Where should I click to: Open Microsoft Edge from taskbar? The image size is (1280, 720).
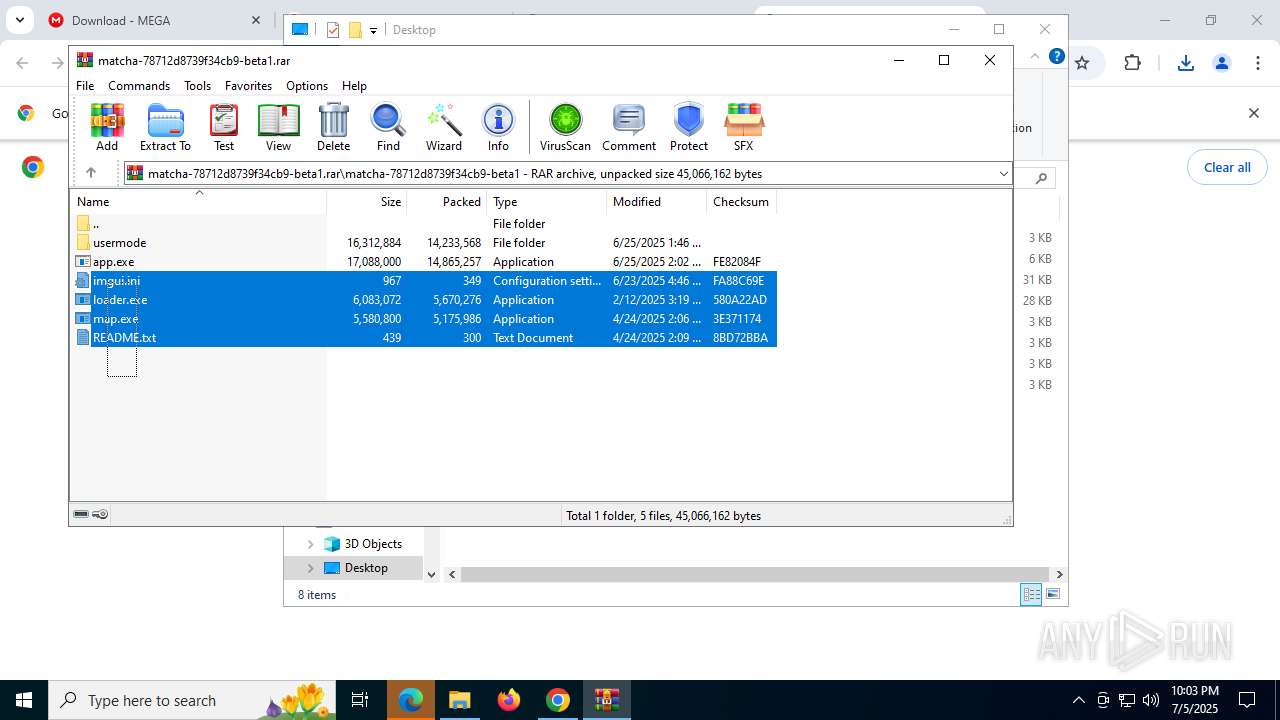tap(411, 700)
